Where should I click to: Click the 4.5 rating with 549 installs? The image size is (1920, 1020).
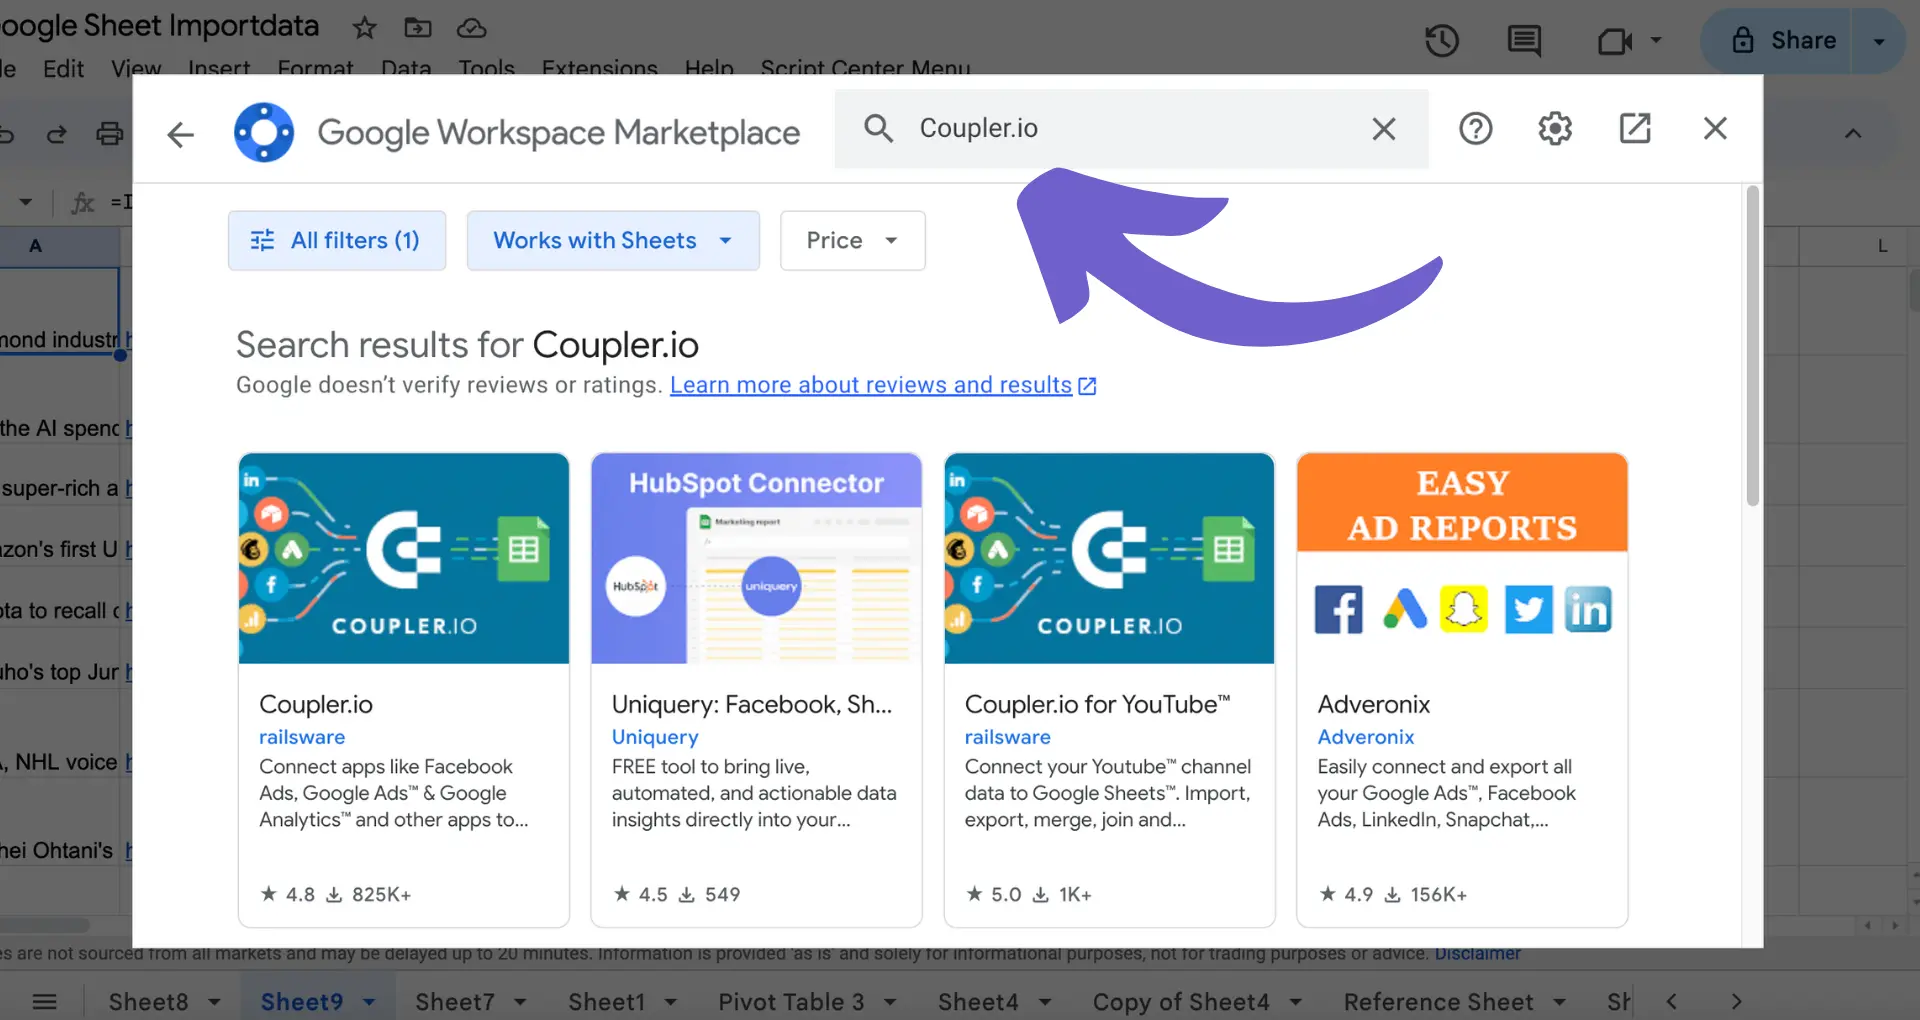[x=676, y=894]
